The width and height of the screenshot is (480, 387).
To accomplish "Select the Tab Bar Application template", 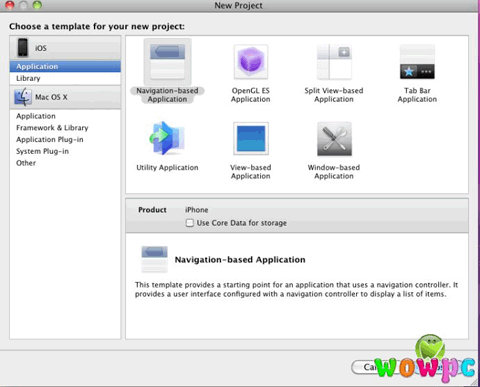I will (x=417, y=62).
